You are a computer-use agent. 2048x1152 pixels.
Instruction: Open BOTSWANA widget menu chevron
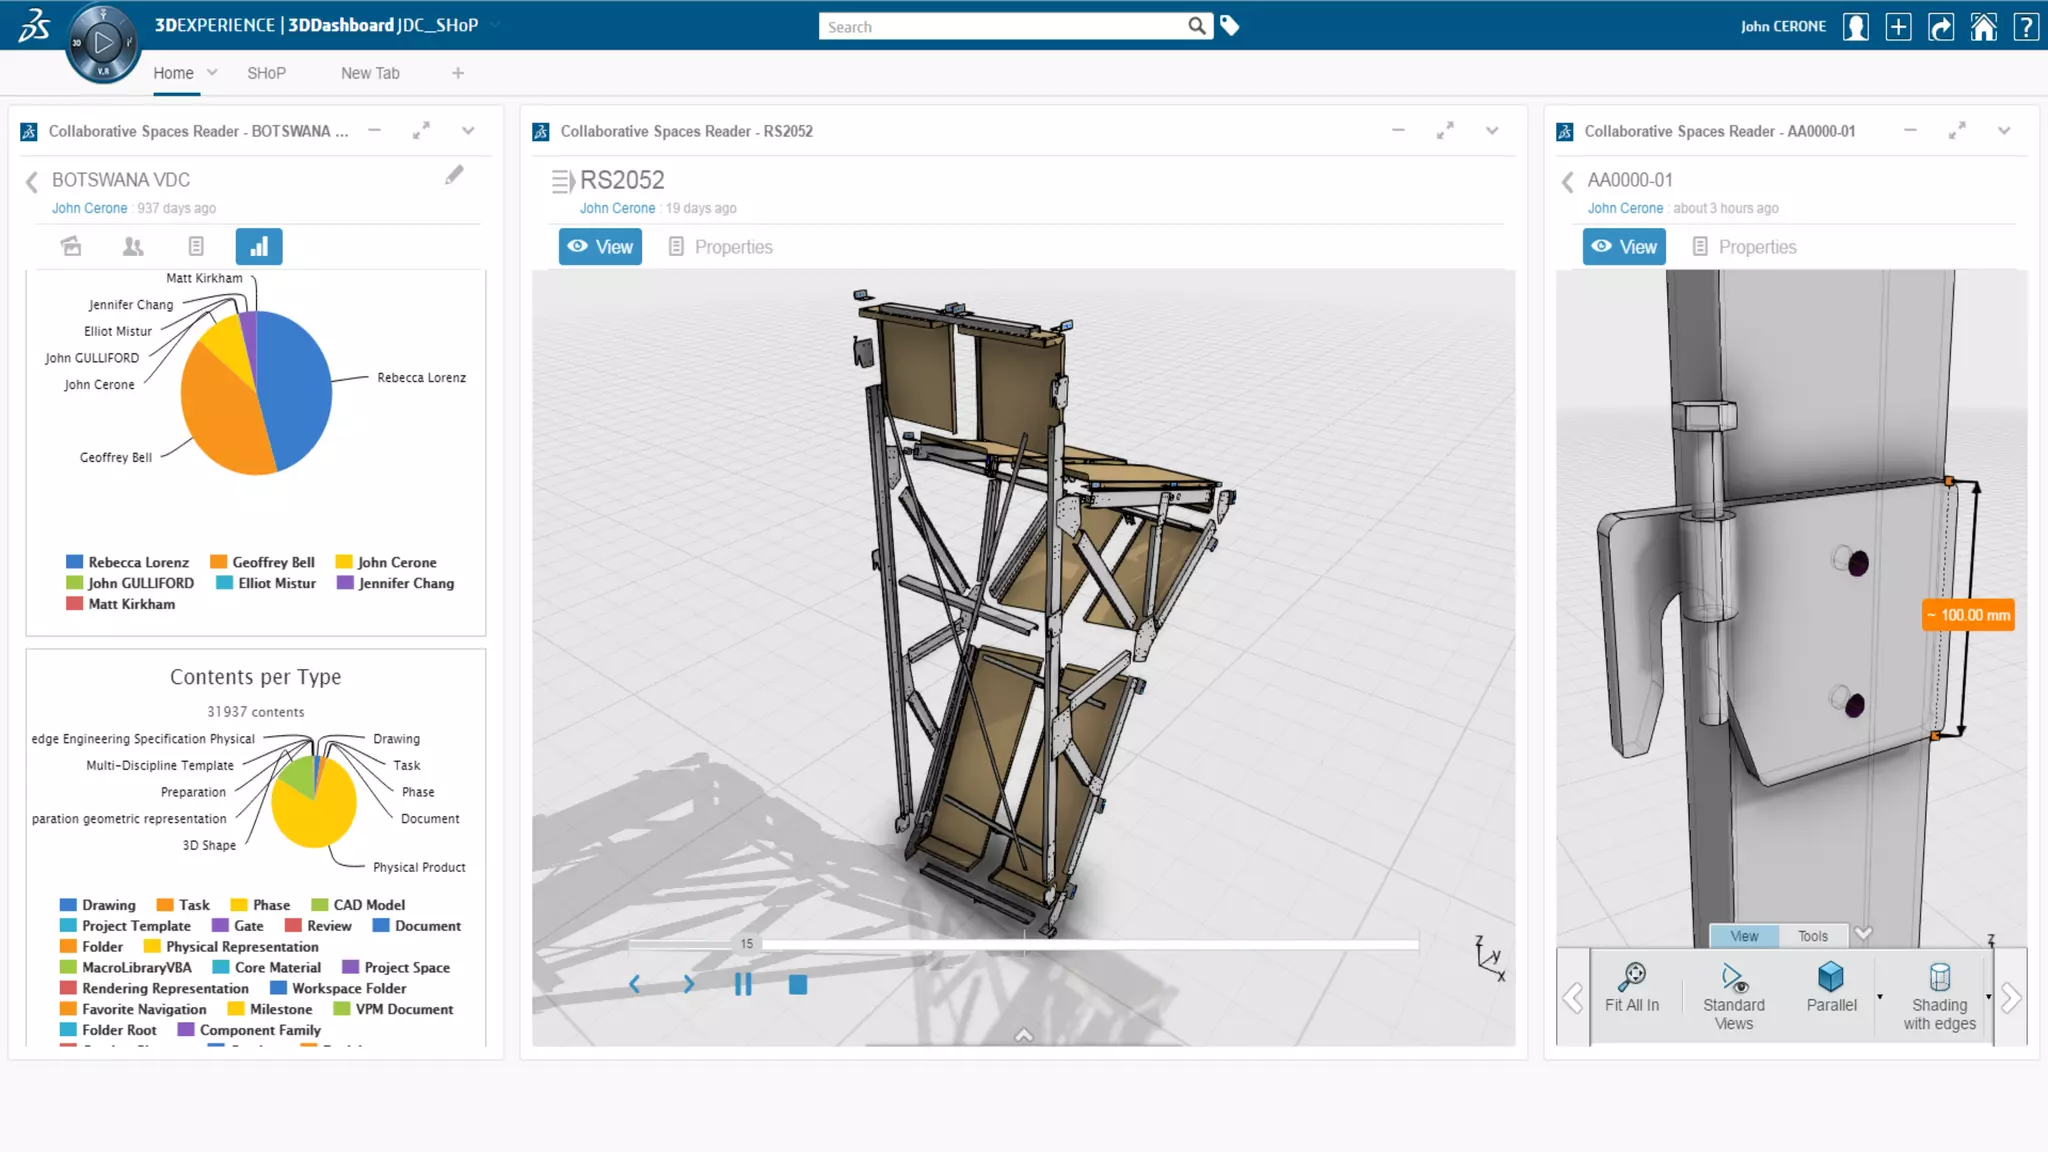(x=468, y=131)
